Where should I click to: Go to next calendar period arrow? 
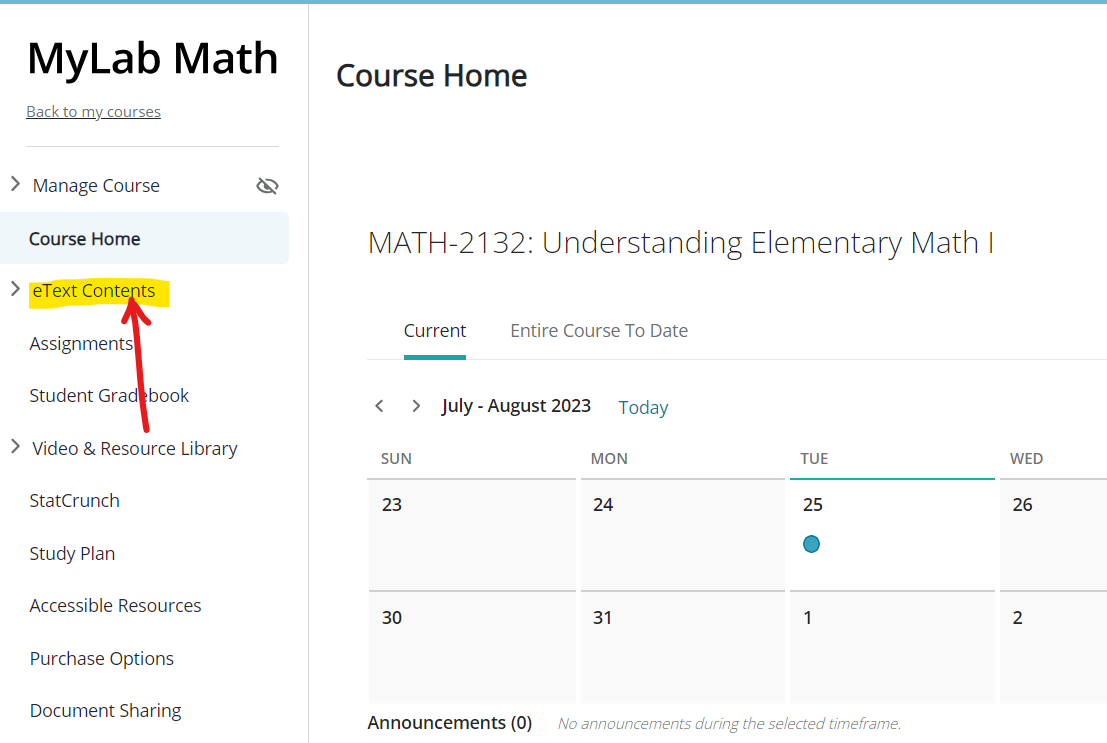416,406
